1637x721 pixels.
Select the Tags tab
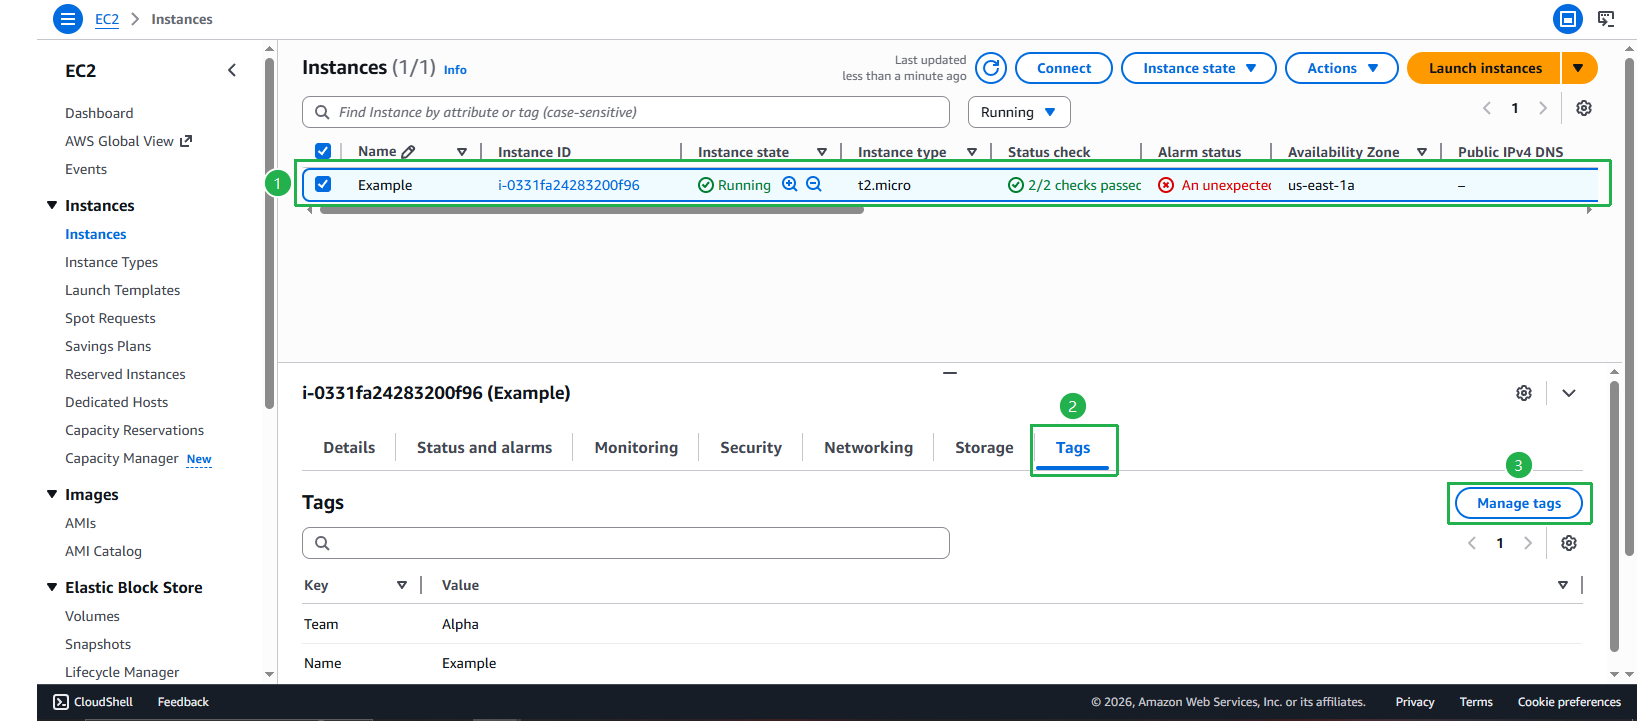pos(1073,448)
